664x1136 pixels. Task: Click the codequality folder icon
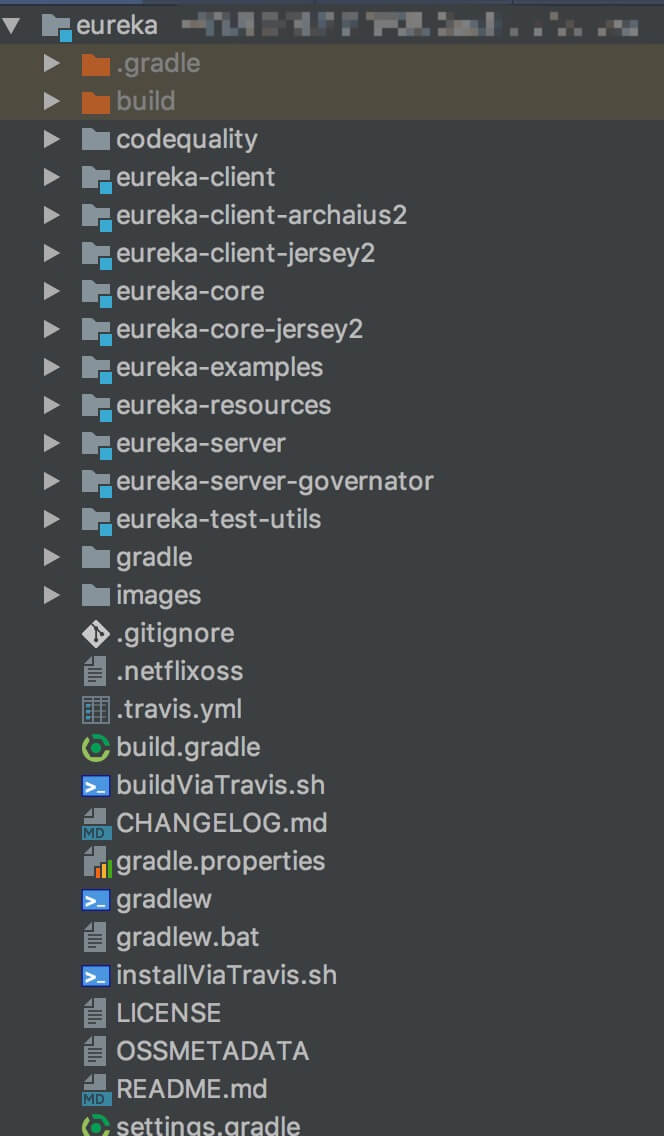point(96,139)
